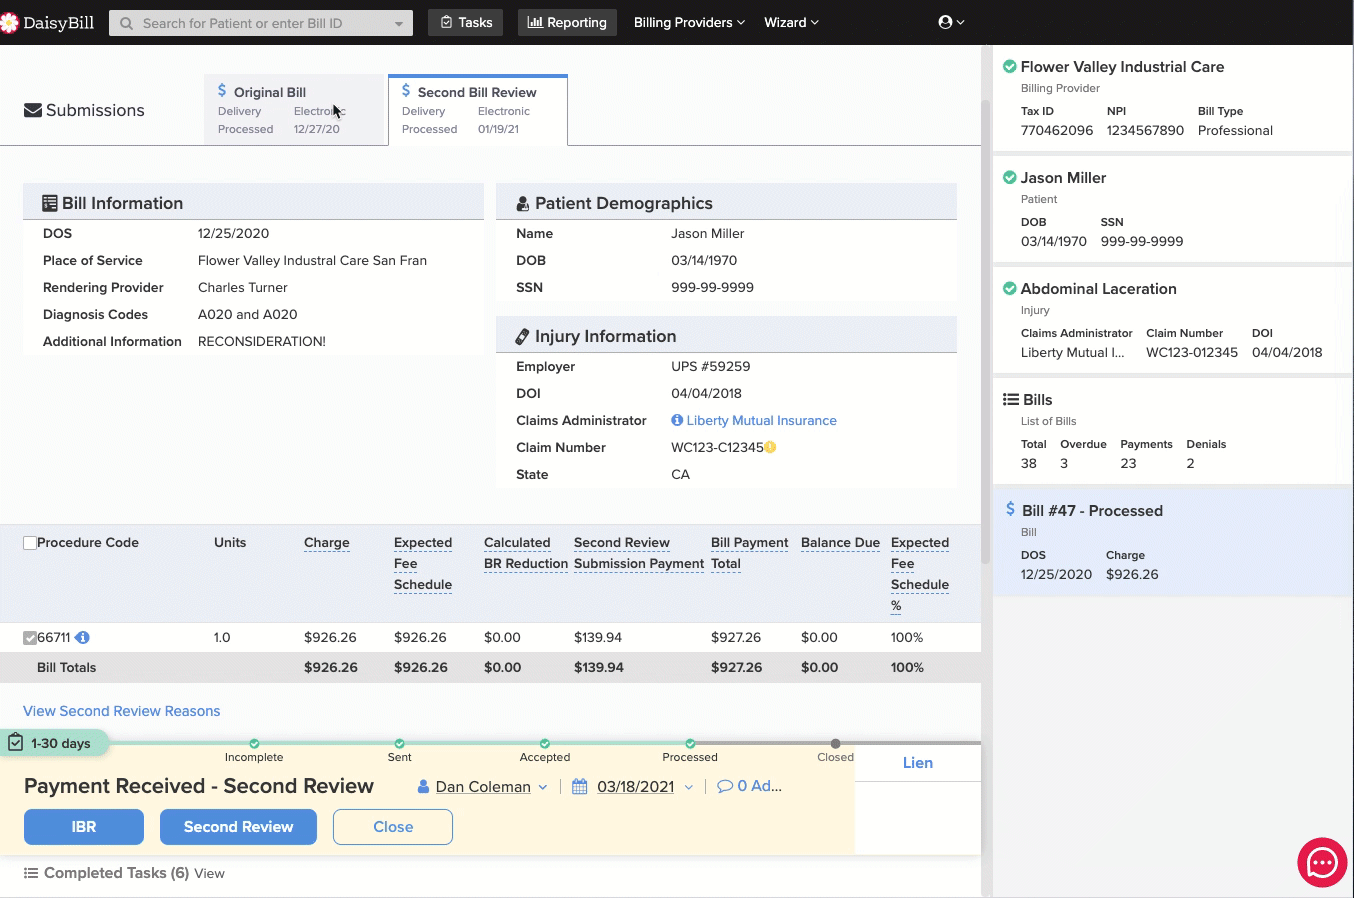Click the Payments count 23 in Bills
This screenshot has height=898, width=1354.
click(x=1128, y=463)
